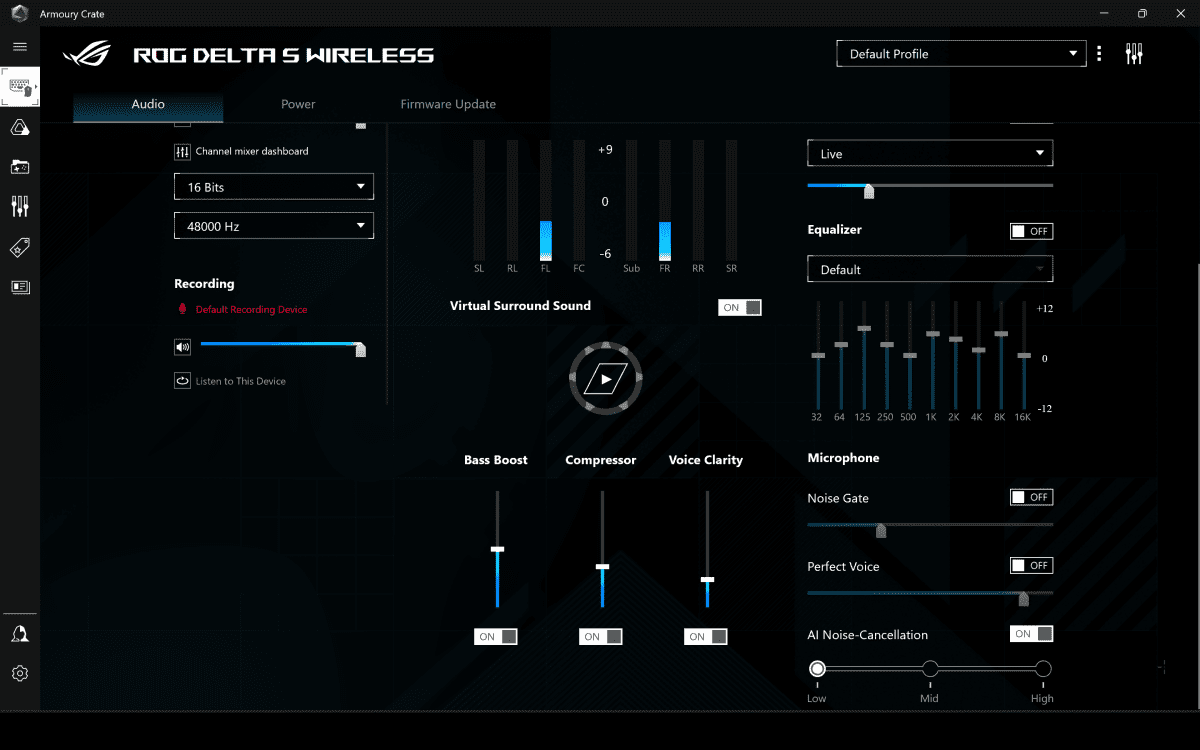This screenshot has width=1200, height=750.
Task: Open the Devices sidebar icon
Action: 20,88
